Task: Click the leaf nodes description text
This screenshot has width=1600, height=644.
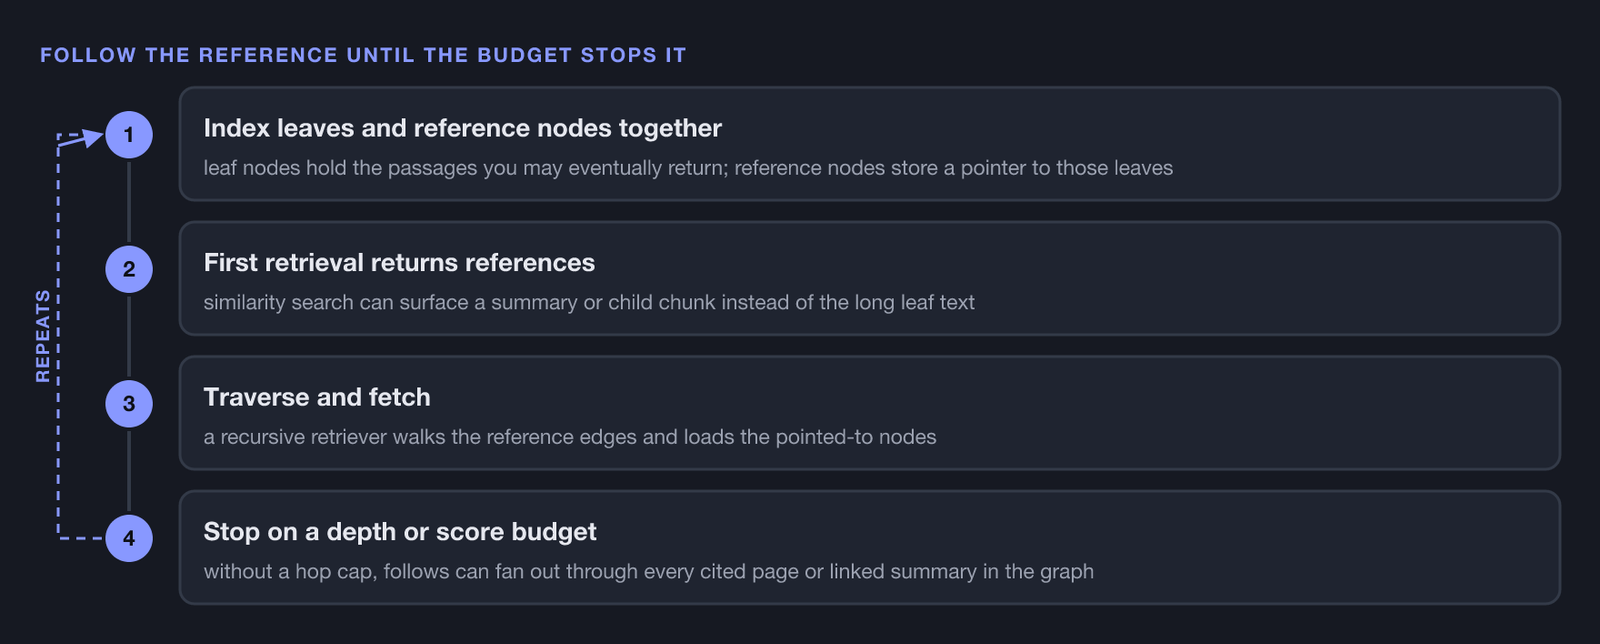Action: coord(688,168)
